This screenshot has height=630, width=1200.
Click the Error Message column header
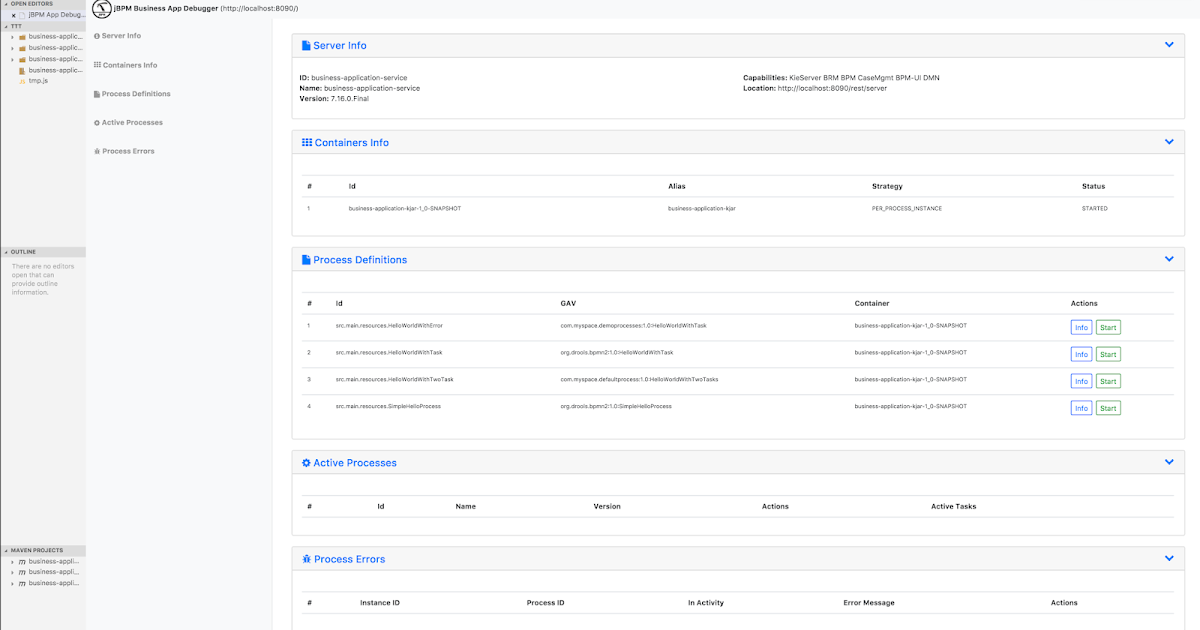pos(869,603)
